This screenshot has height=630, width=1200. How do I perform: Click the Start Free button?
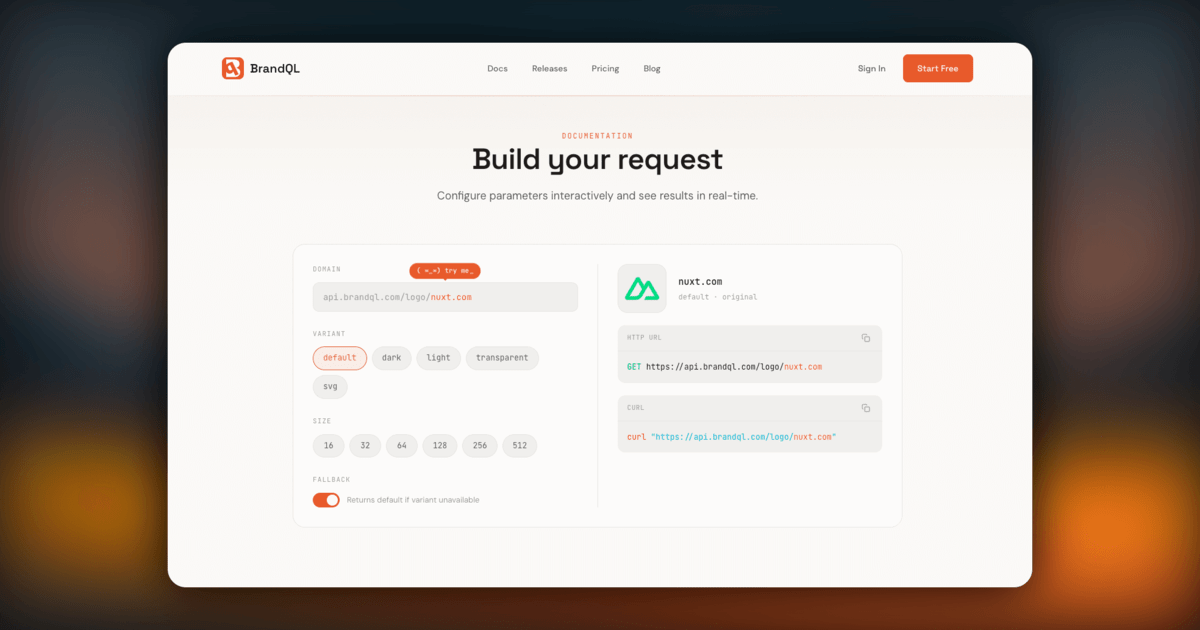tap(938, 68)
